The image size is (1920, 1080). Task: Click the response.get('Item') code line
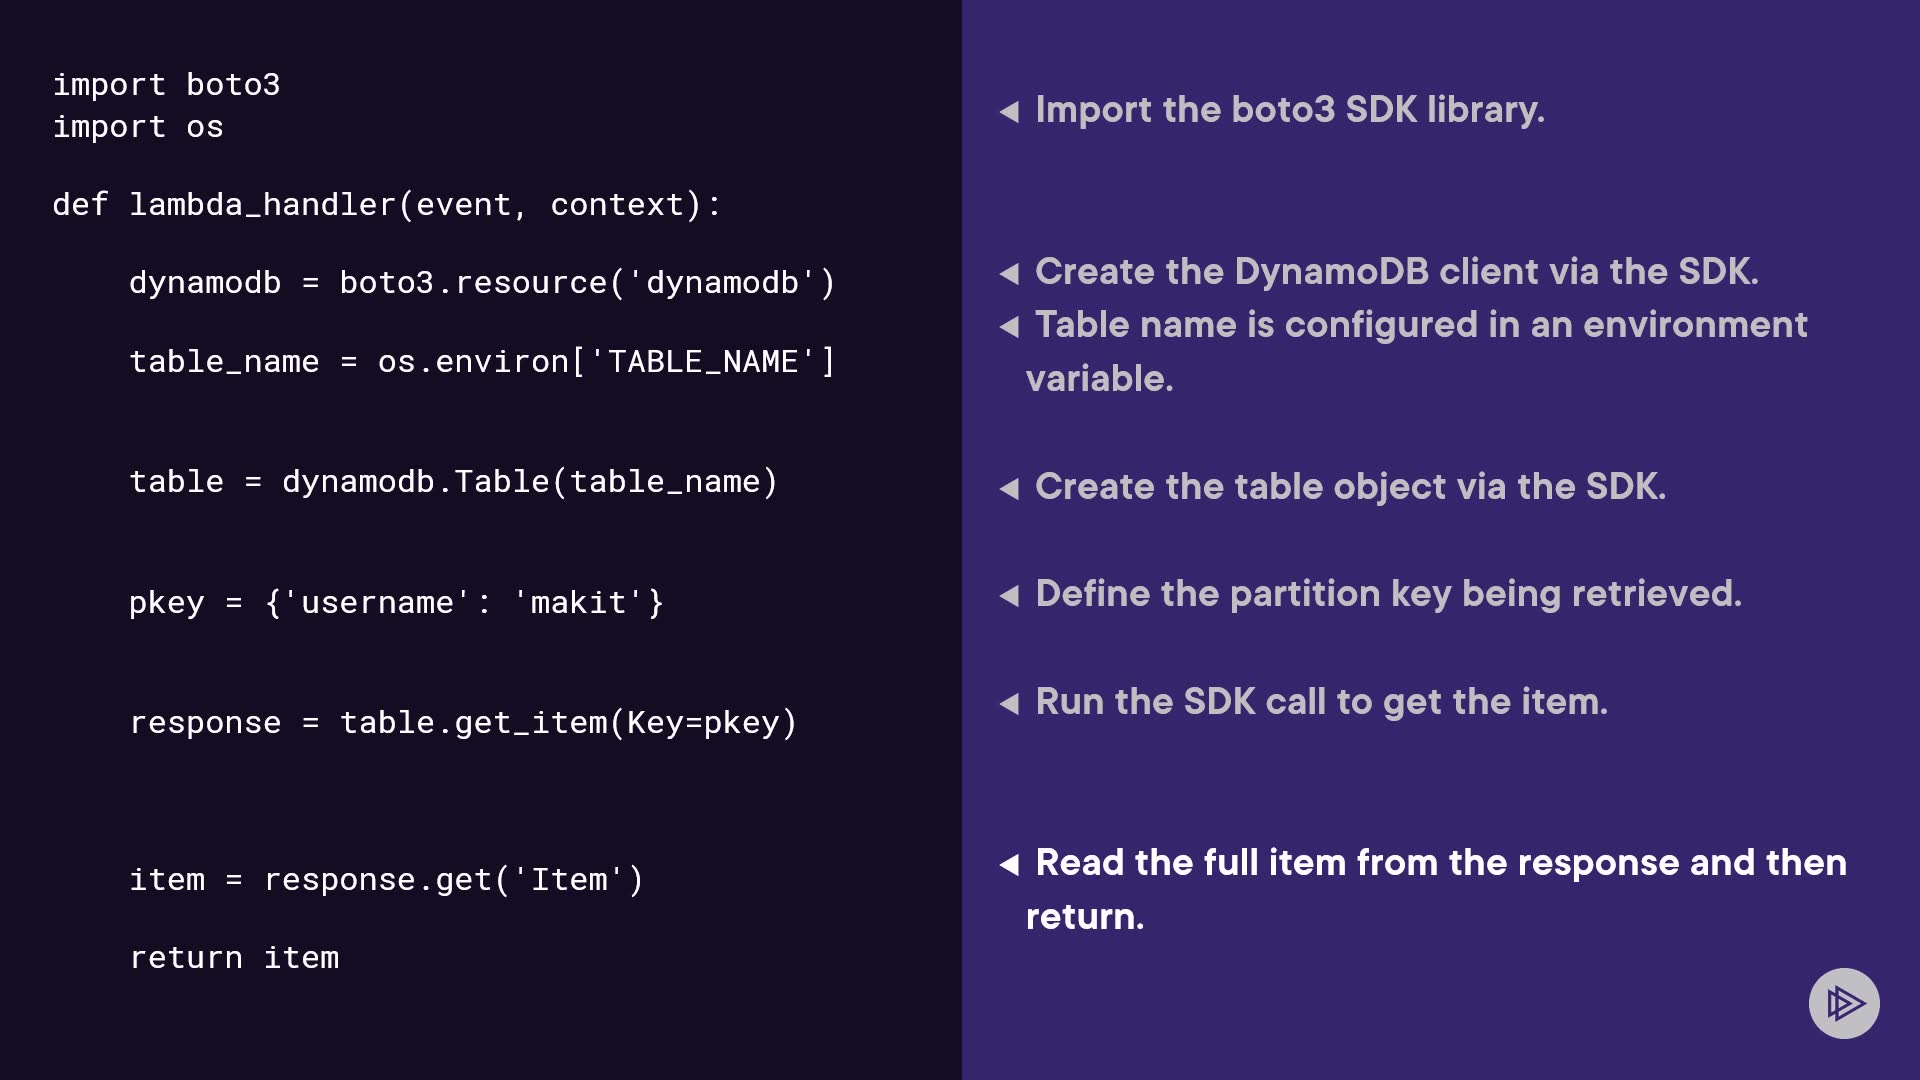point(386,880)
